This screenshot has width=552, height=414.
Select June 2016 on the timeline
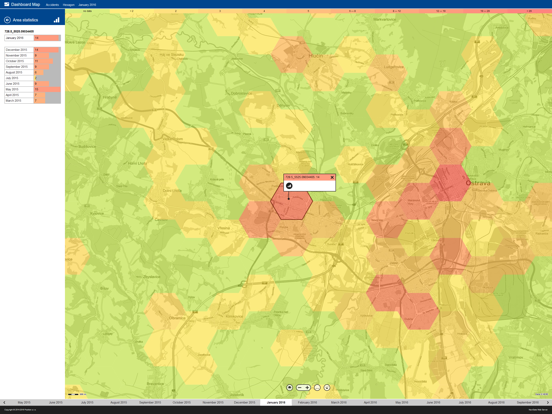point(433,402)
